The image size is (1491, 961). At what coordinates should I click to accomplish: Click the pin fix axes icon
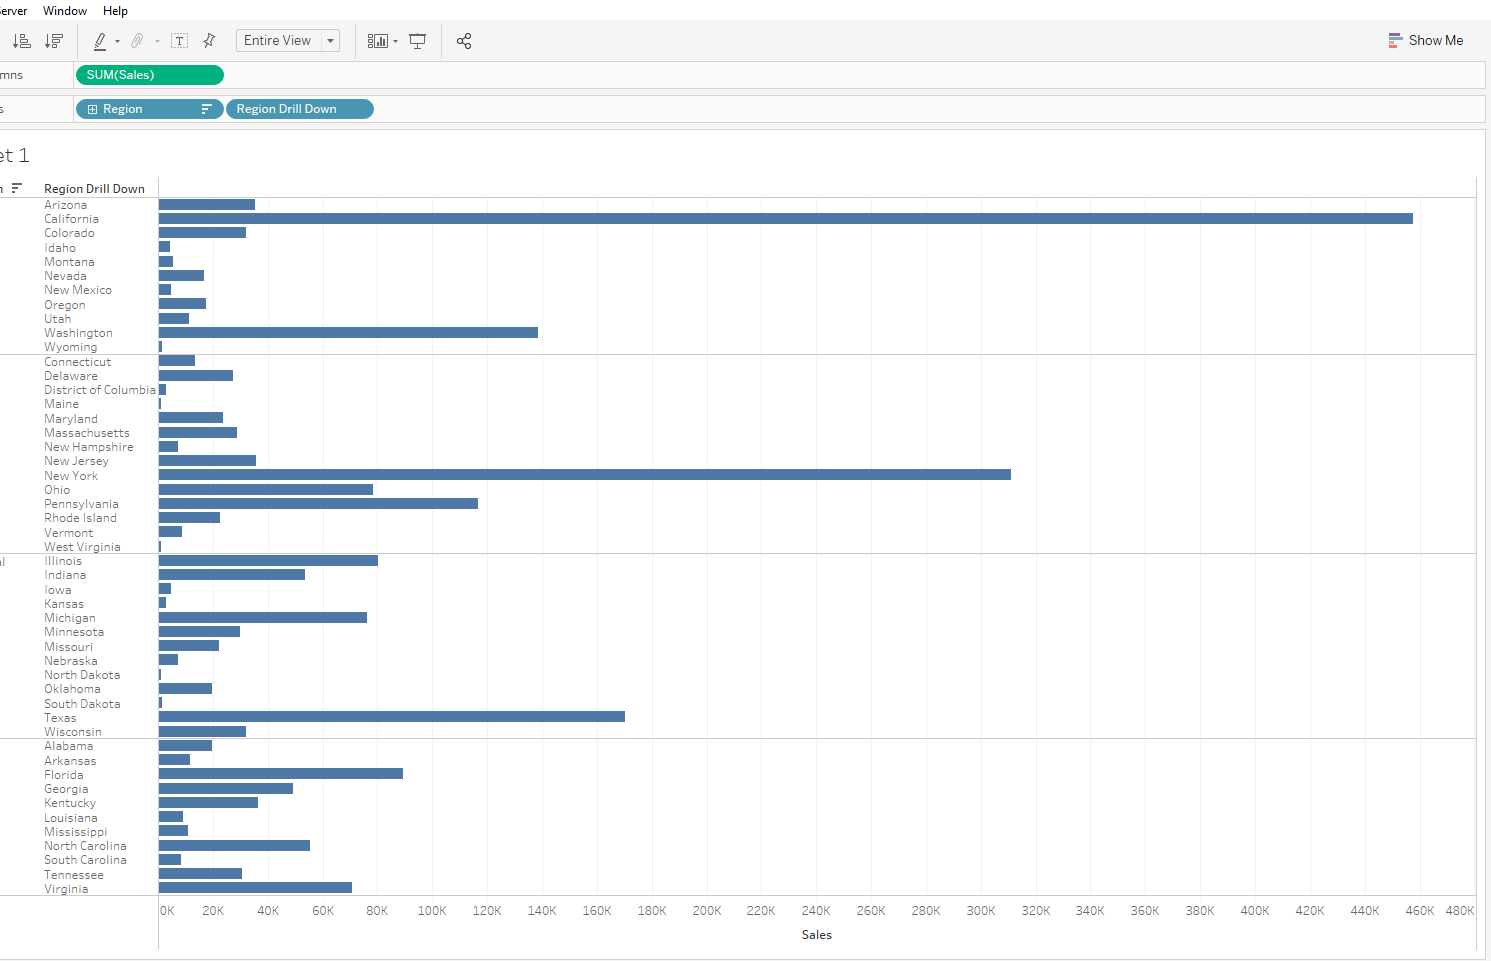coord(209,41)
